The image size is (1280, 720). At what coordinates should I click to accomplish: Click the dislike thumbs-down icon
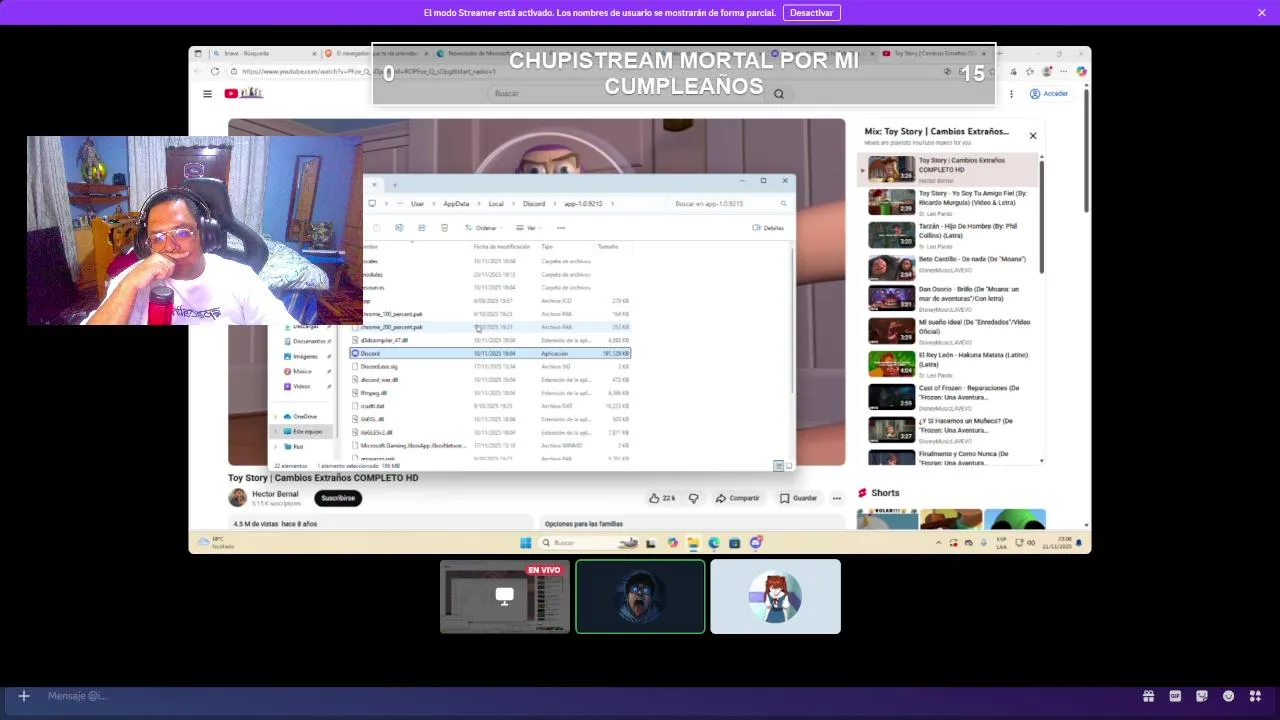coord(693,498)
